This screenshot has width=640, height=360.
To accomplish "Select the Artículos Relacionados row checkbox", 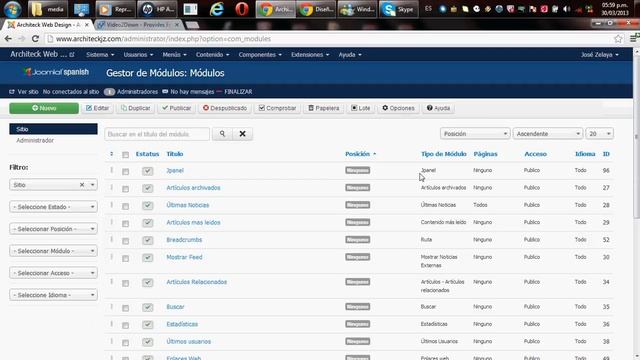I will click(x=125, y=283).
